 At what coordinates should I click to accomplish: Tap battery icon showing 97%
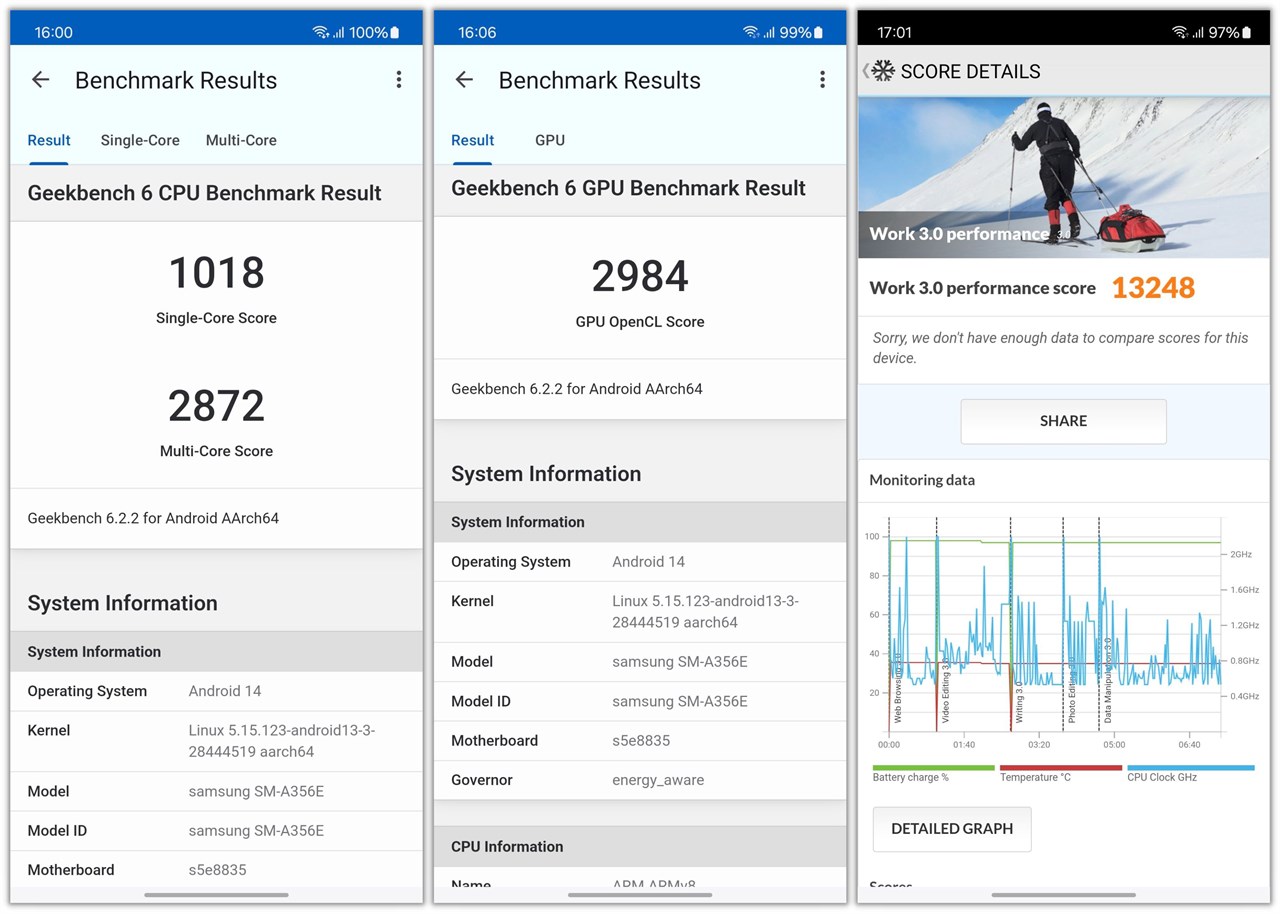pyautogui.click(x=1247, y=33)
